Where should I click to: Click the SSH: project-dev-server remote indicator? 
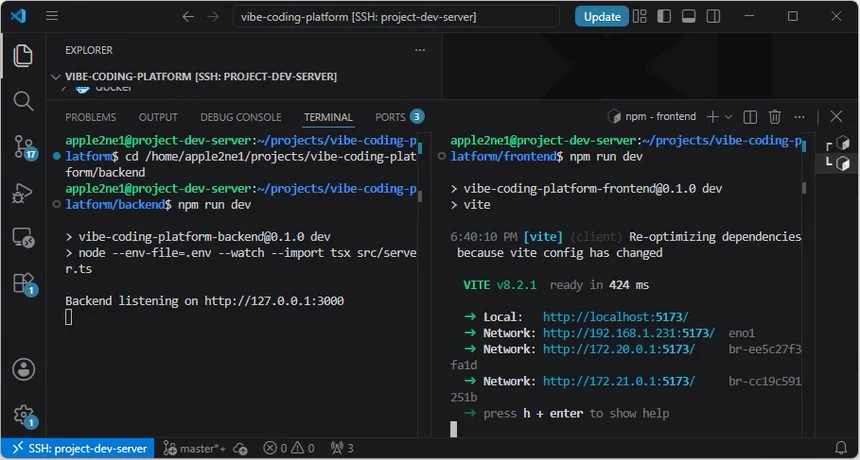click(x=78, y=448)
